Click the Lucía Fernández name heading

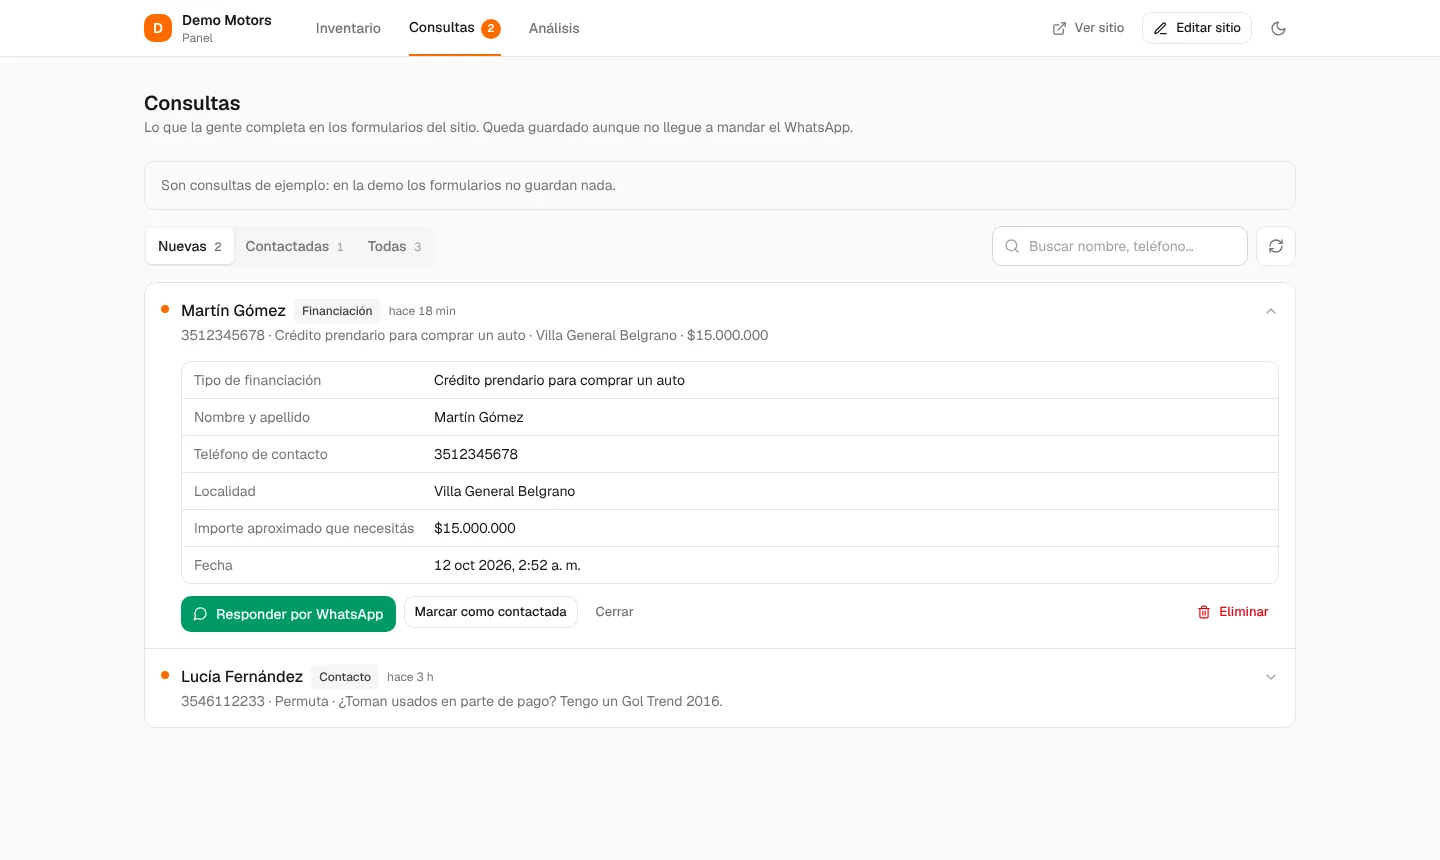click(242, 677)
